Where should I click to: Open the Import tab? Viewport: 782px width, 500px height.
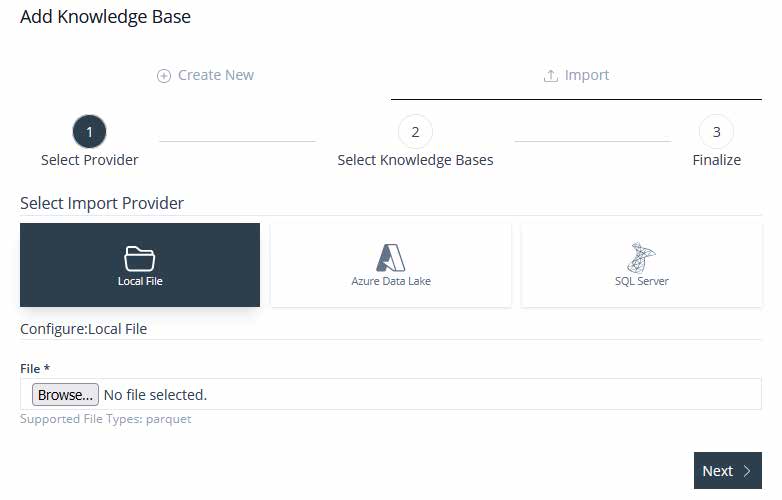(577, 75)
